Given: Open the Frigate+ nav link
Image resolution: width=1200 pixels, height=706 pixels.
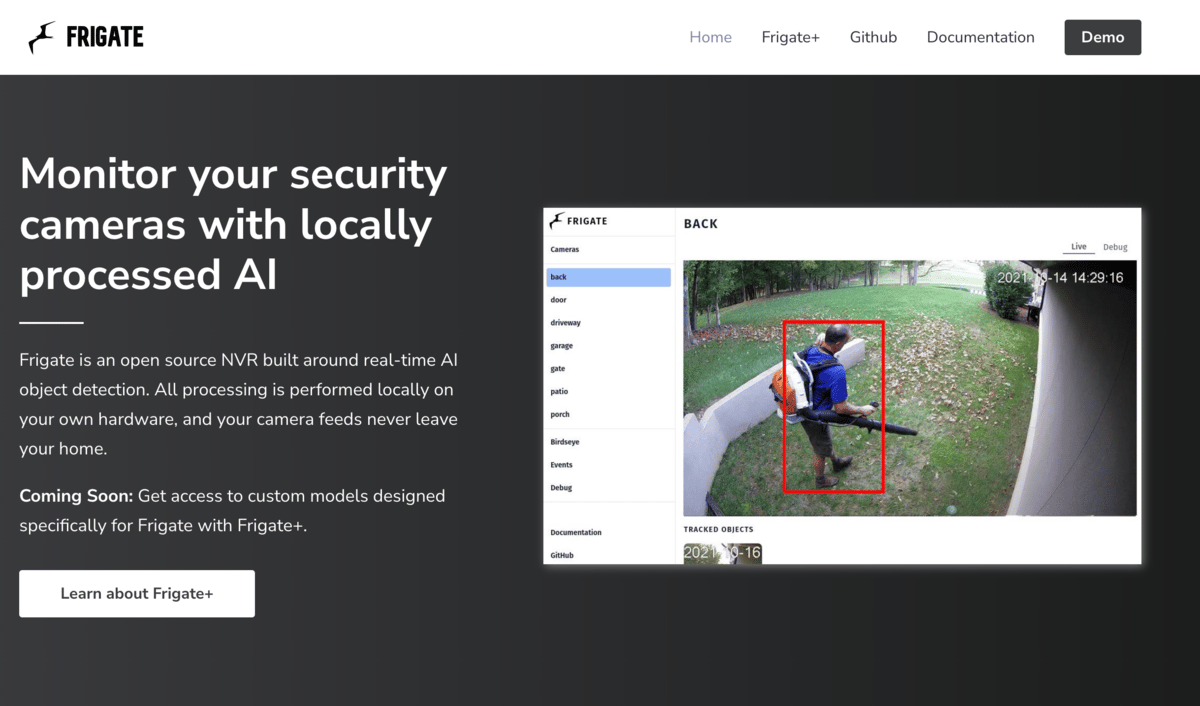Looking at the screenshot, I should pyautogui.click(x=791, y=37).
